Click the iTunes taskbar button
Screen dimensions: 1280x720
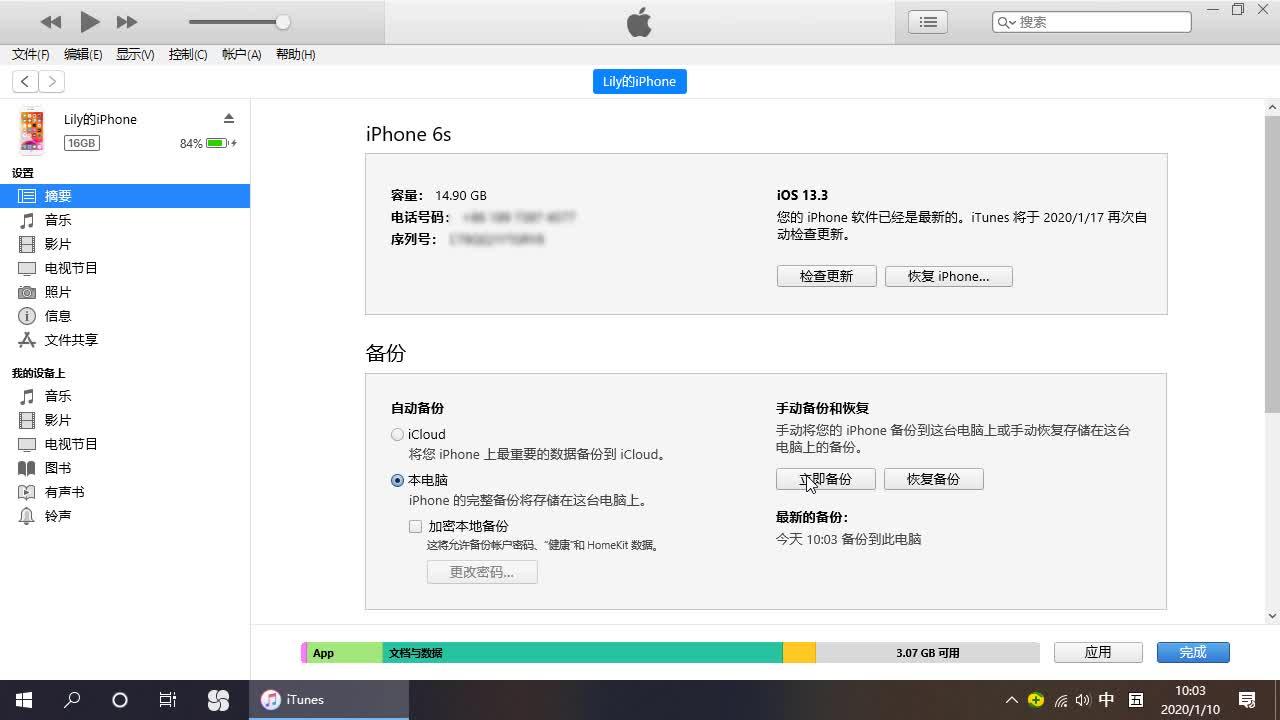click(x=329, y=700)
